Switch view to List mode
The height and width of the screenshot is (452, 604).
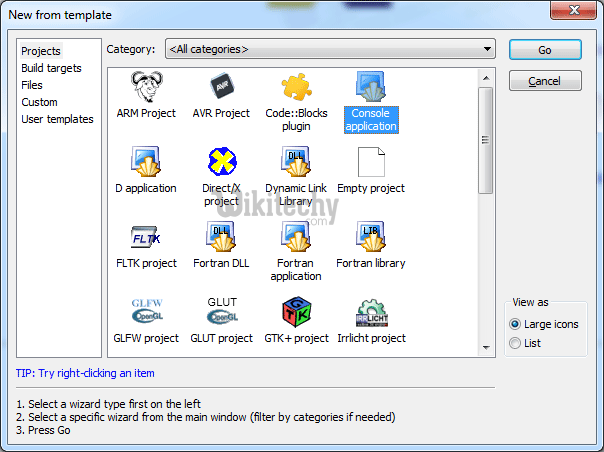click(x=515, y=343)
